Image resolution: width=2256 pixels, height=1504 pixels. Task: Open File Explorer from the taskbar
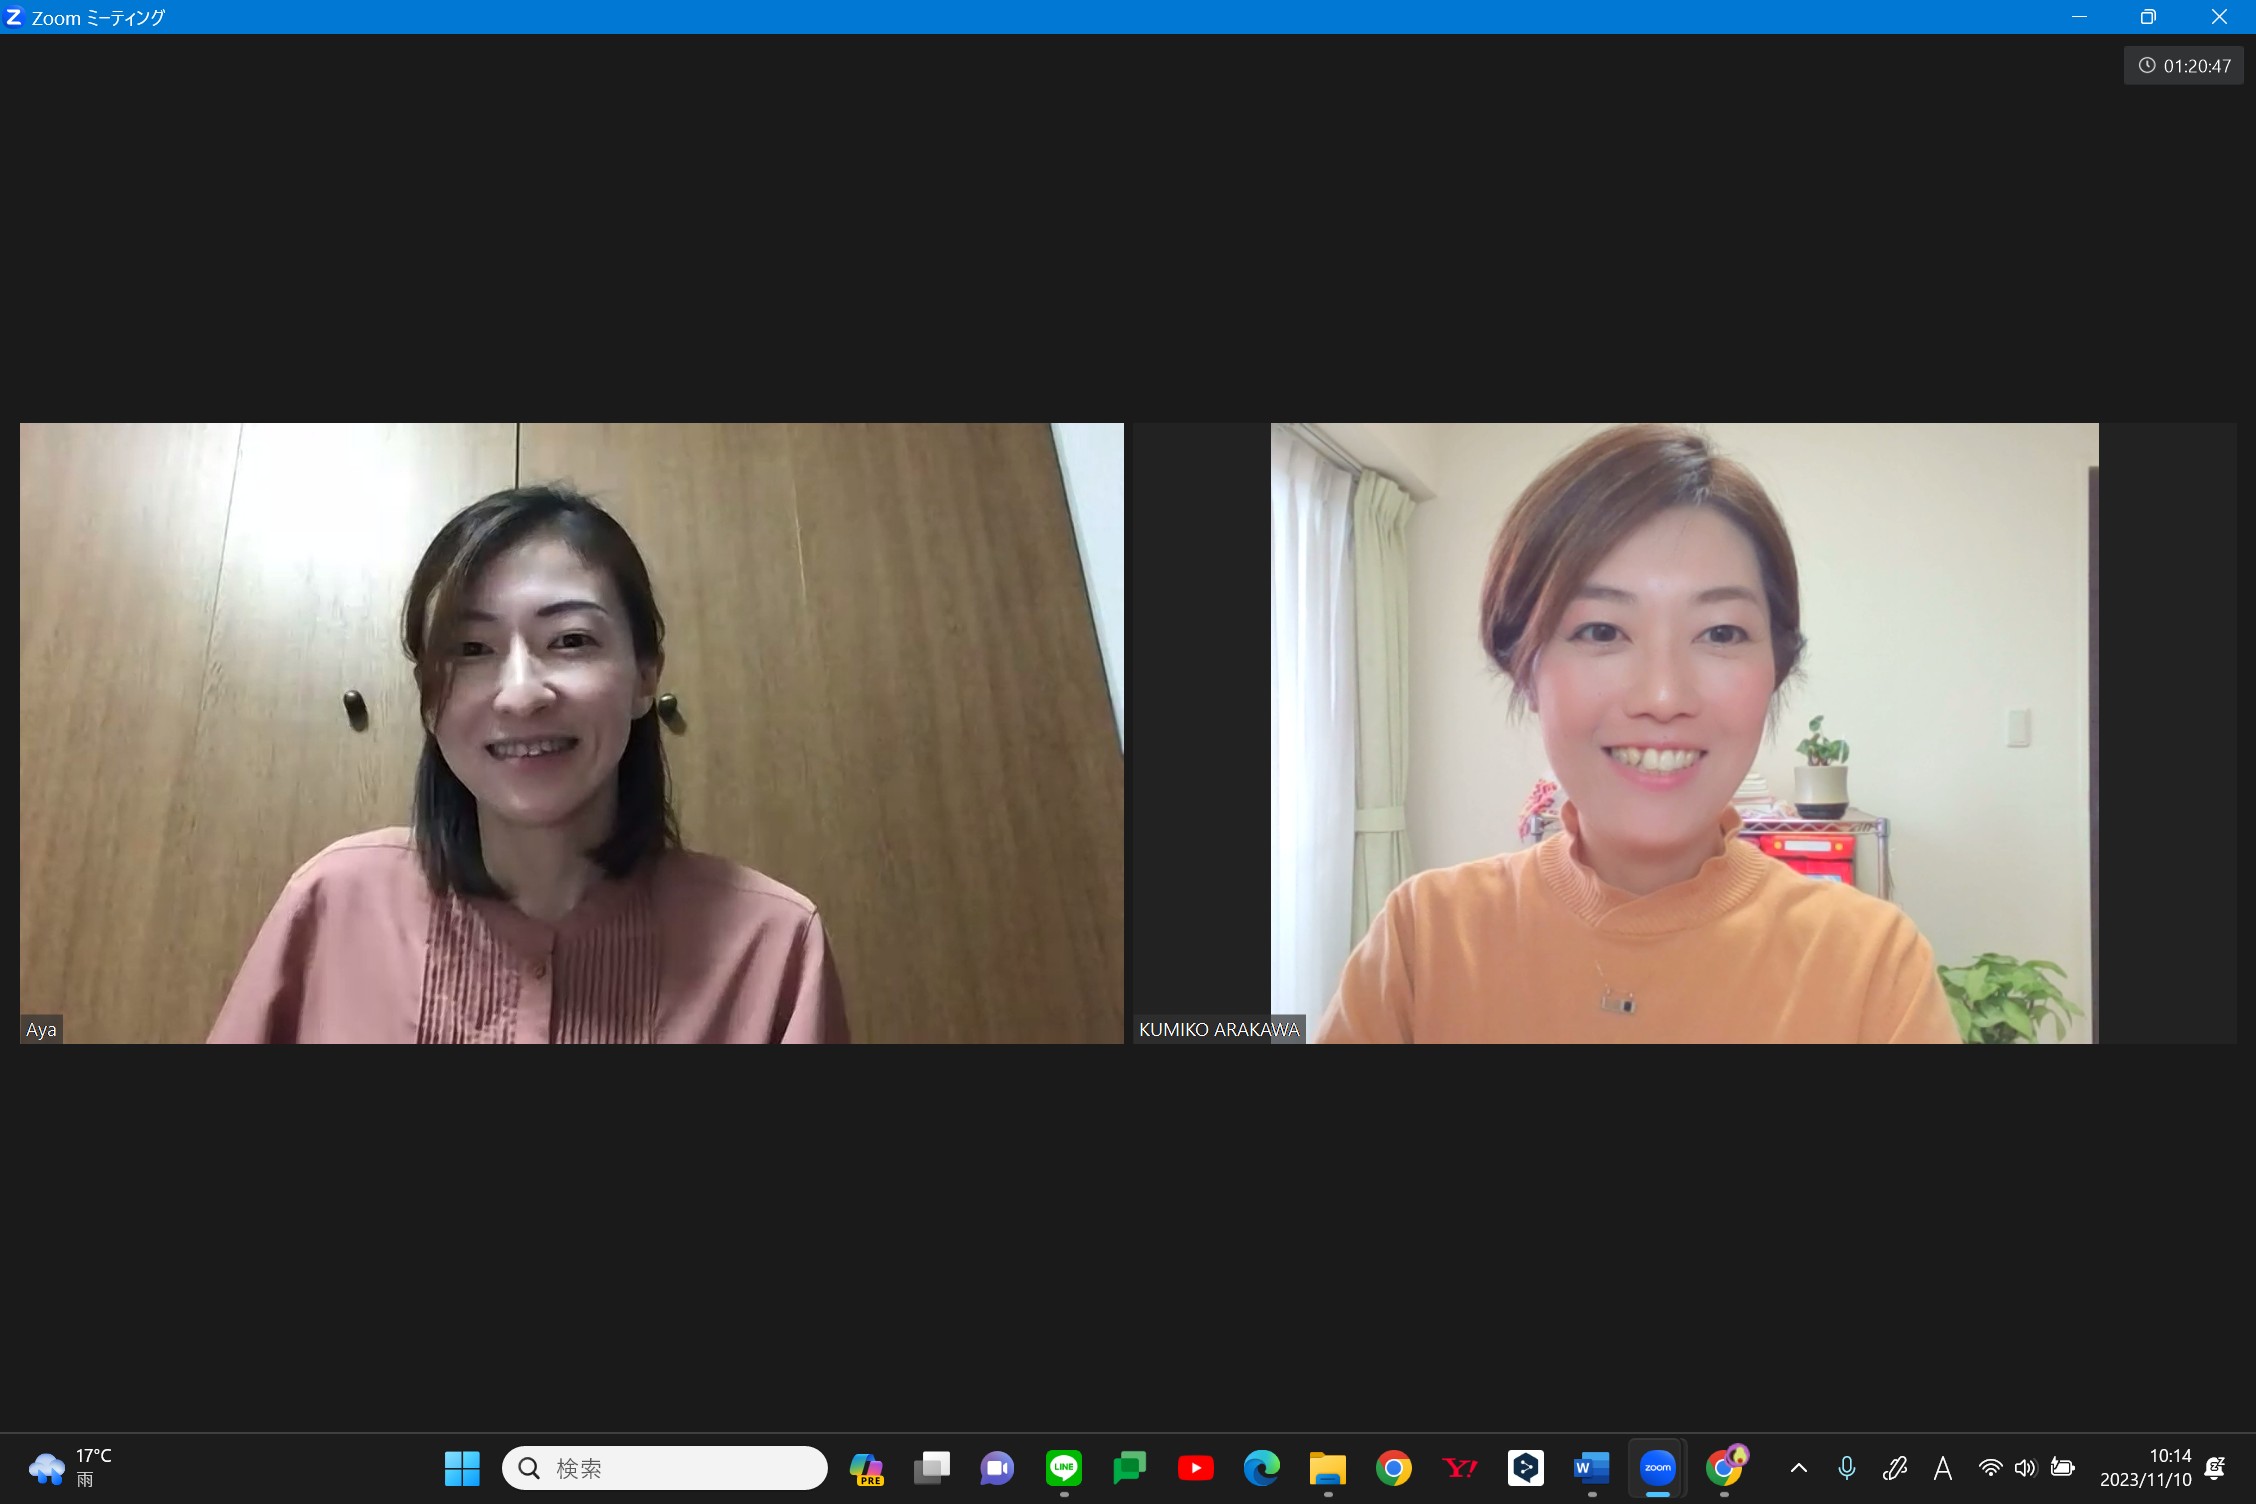(1328, 1468)
